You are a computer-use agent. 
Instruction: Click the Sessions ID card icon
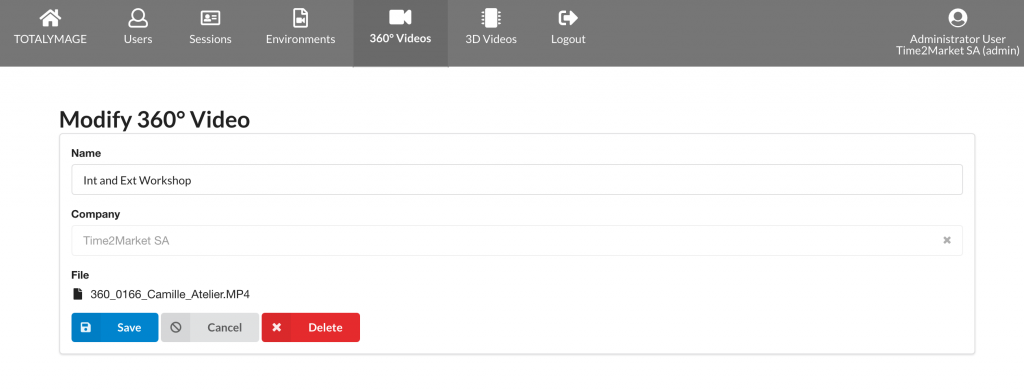(x=210, y=18)
